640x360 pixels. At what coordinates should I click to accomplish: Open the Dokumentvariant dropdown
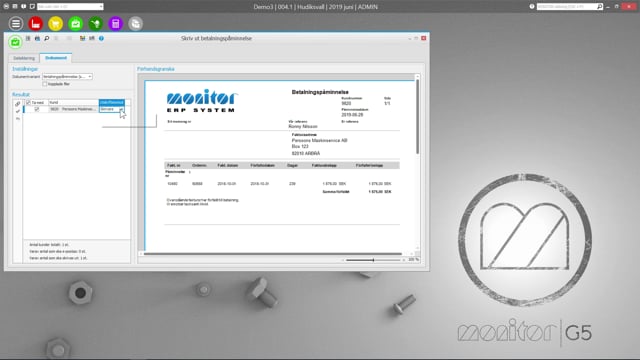[x=90, y=77]
